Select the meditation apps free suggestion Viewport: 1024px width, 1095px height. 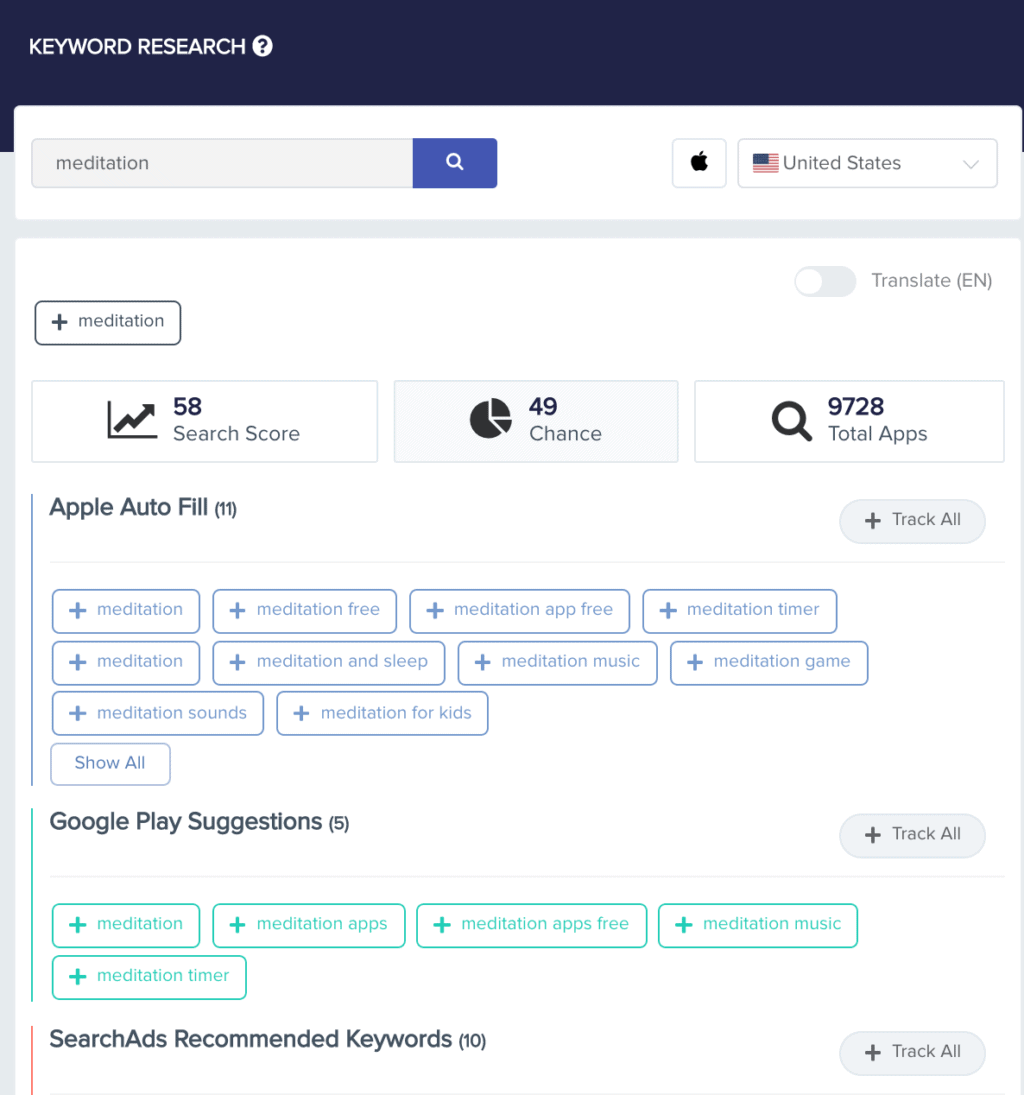[531, 925]
